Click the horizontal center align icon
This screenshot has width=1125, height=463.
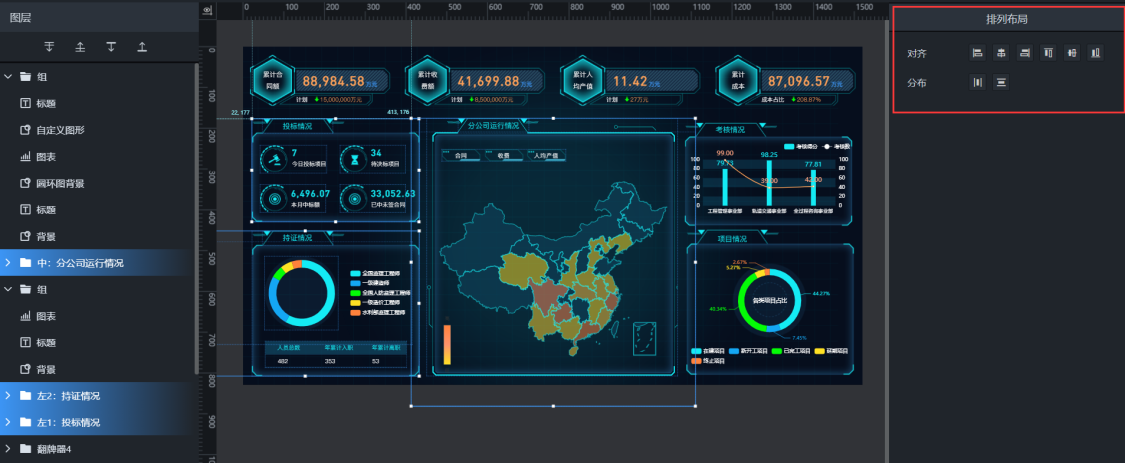click(1000, 53)
